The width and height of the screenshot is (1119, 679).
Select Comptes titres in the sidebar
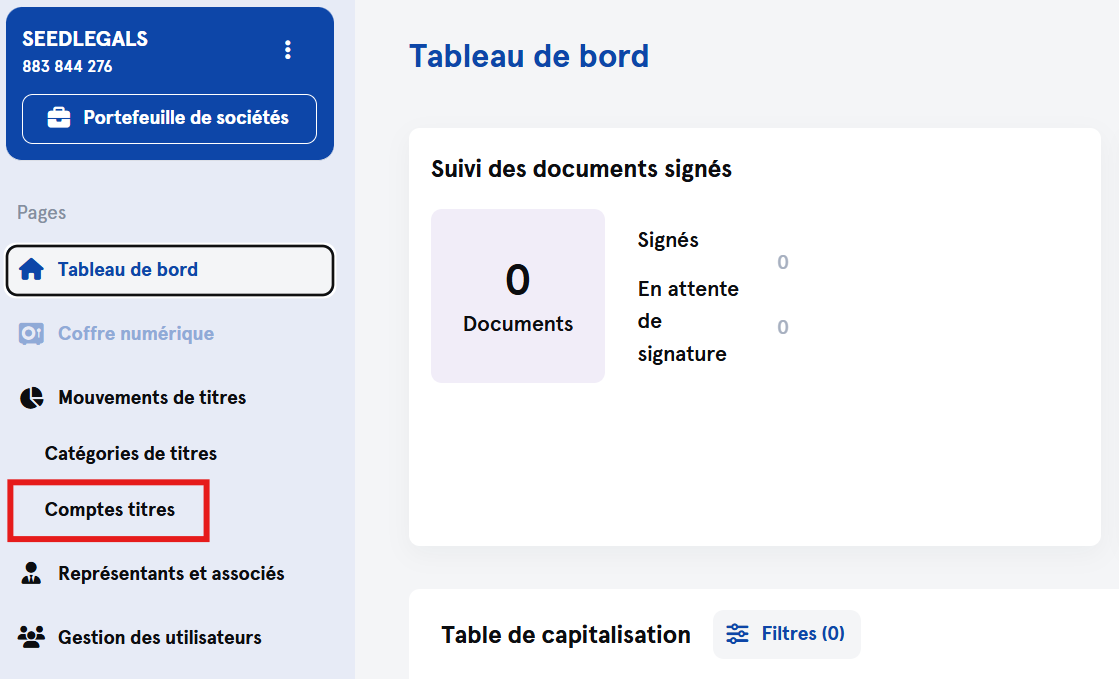click(110, 510)
